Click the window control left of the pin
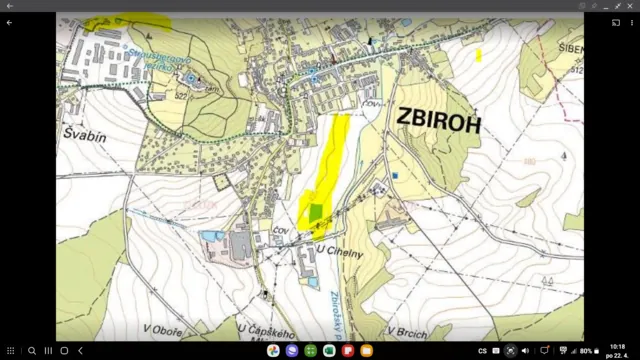The image size is (640, 360). pyautogui.click(x=582, y=6)
